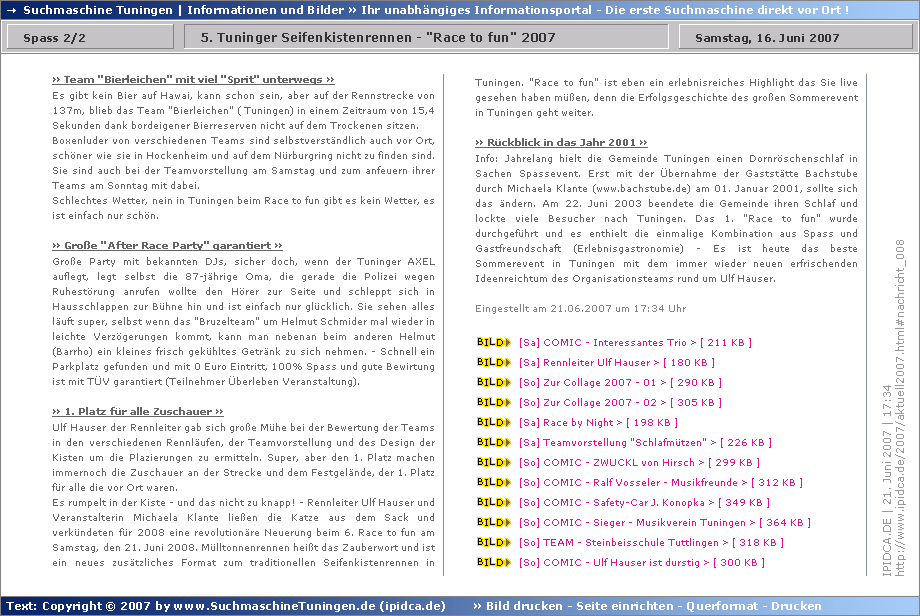Click BILD icon for Safety-Car J. Konopka

tap(493, 502)
